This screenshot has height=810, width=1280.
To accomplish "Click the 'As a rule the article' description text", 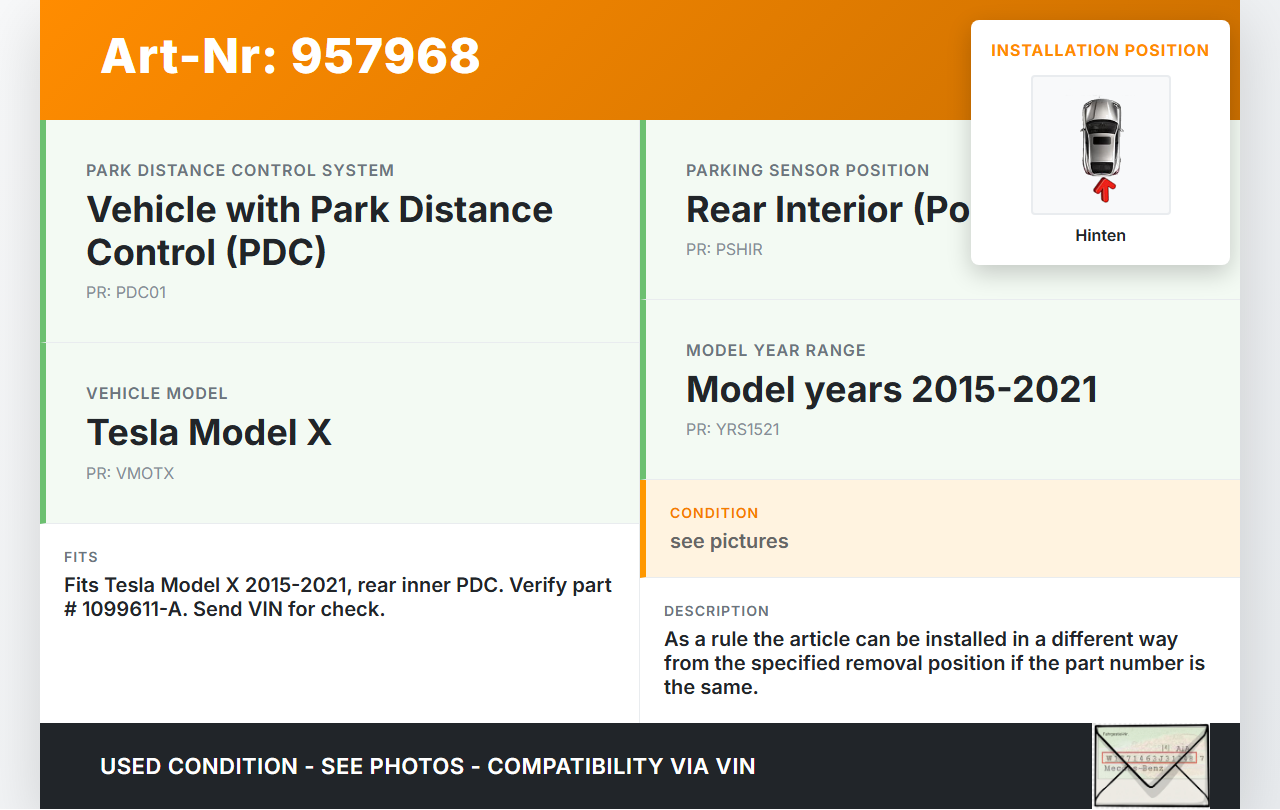I will pyautogui.click(x=935, y=663).
